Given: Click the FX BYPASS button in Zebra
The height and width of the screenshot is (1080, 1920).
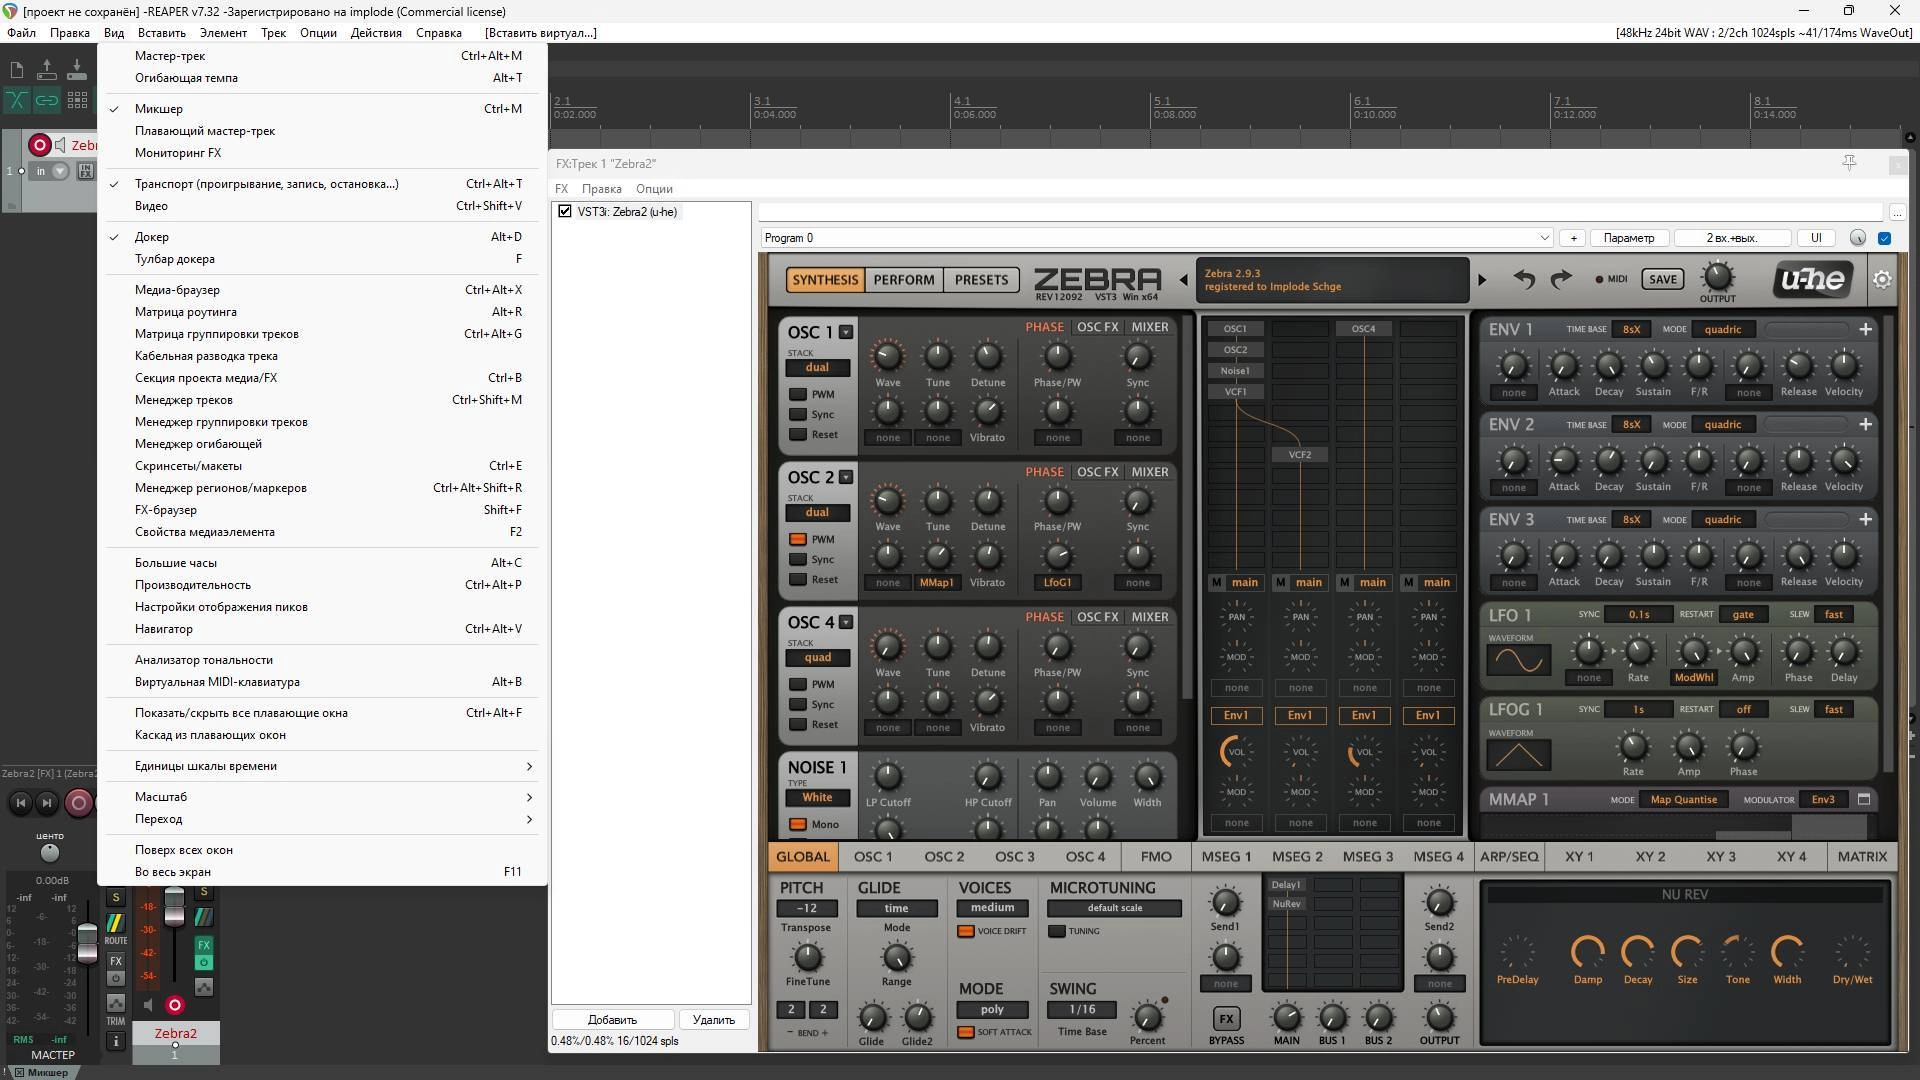Looking at the screenshot, I should [x=1226, y=1019].
